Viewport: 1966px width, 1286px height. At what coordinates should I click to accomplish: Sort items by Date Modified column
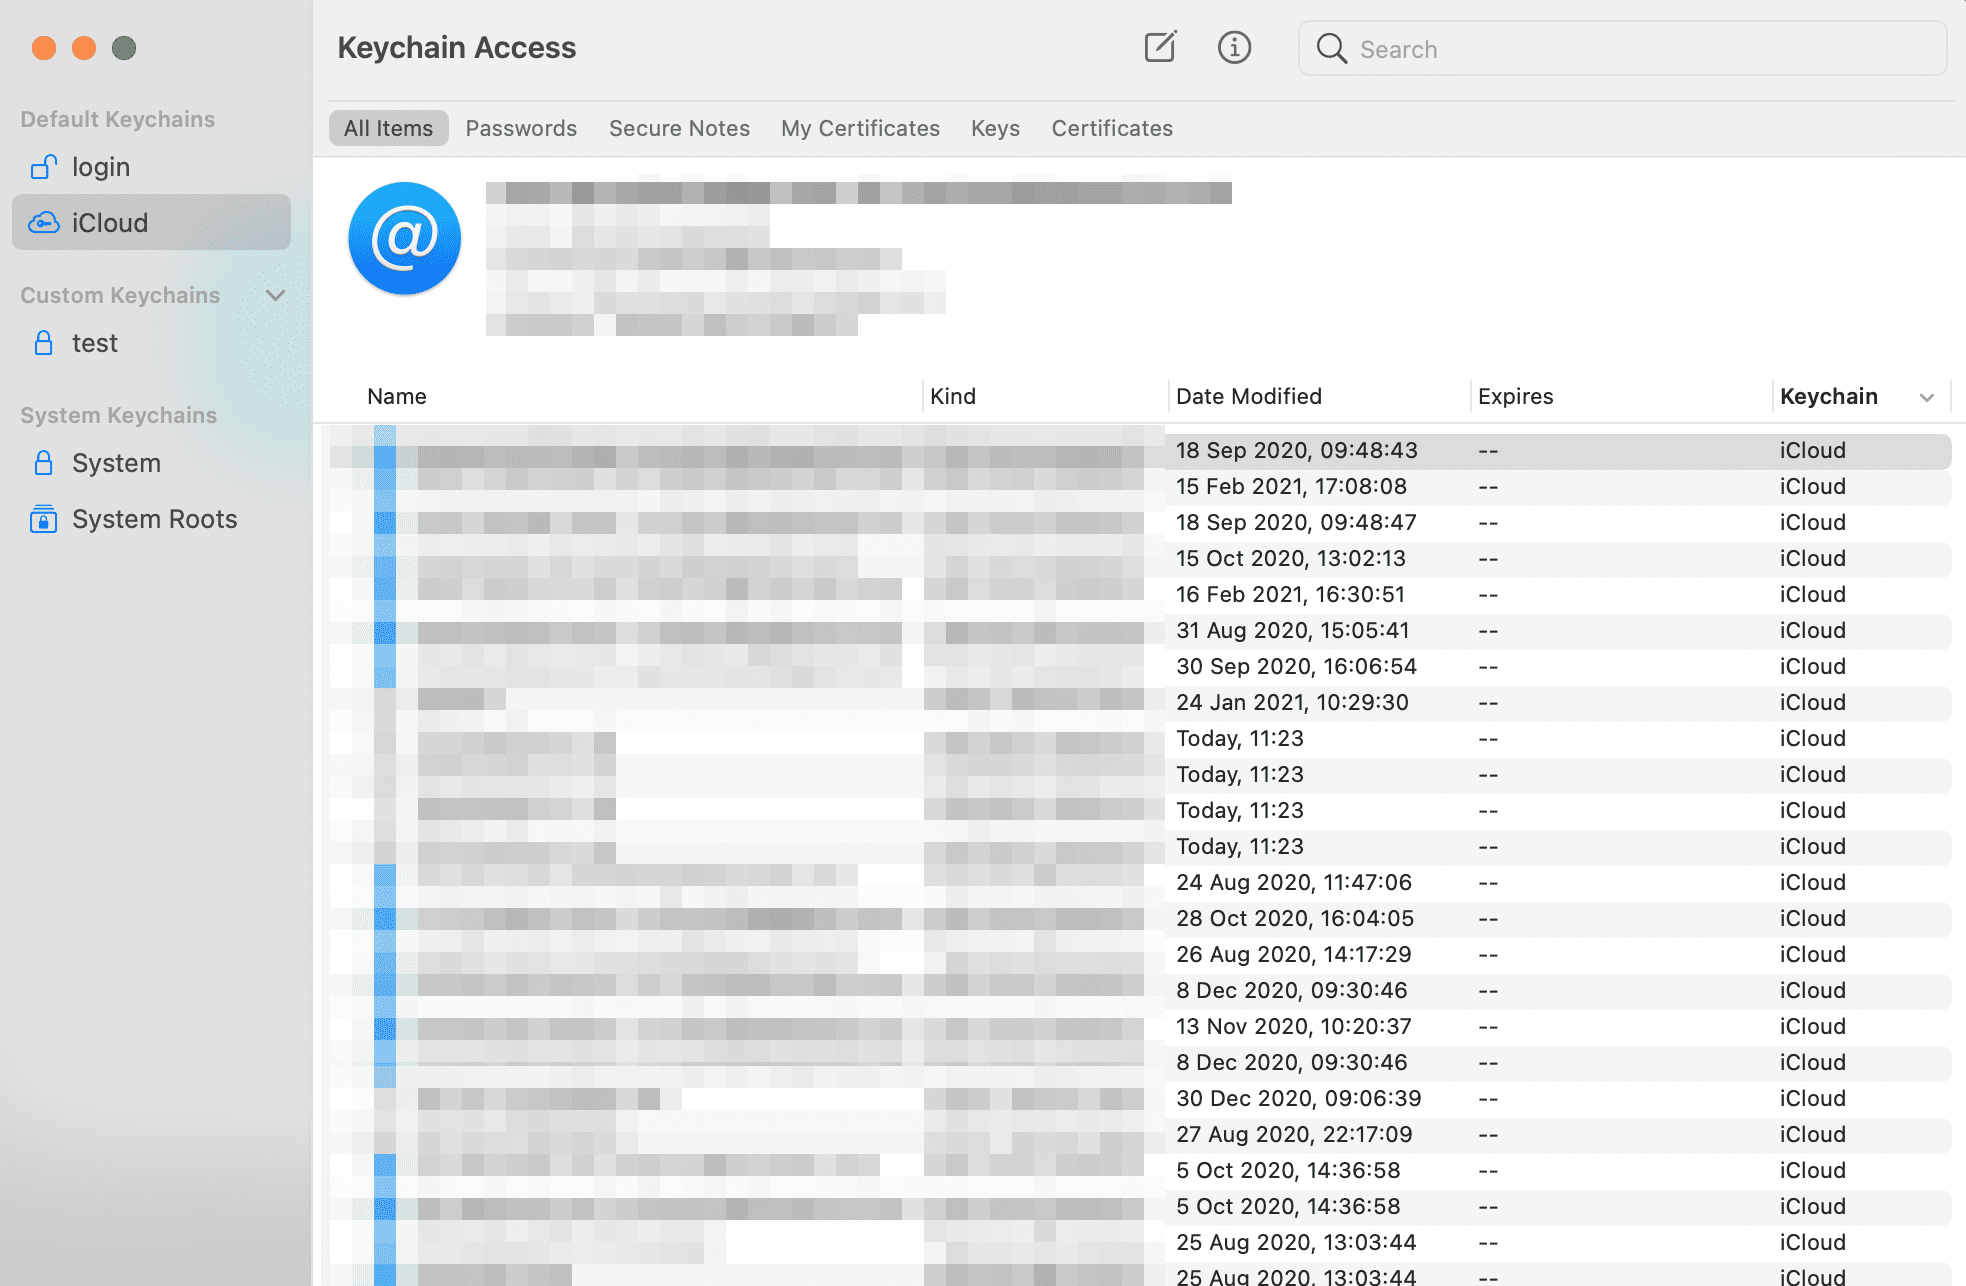1248,396
